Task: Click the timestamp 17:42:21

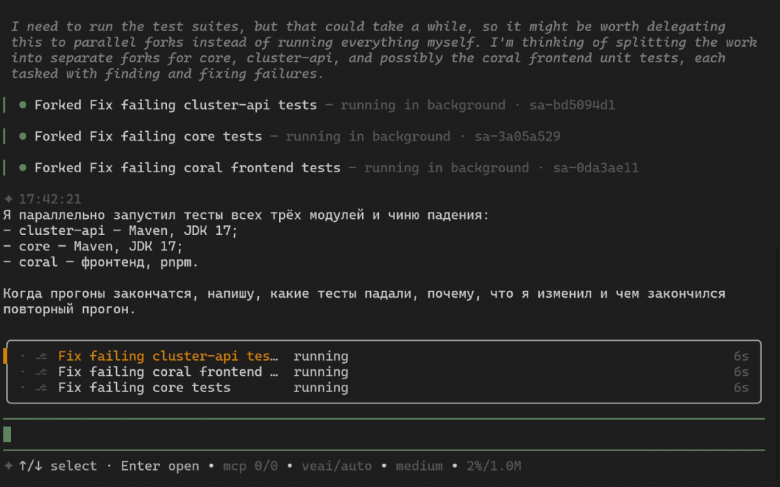Action: pos(50,199)
